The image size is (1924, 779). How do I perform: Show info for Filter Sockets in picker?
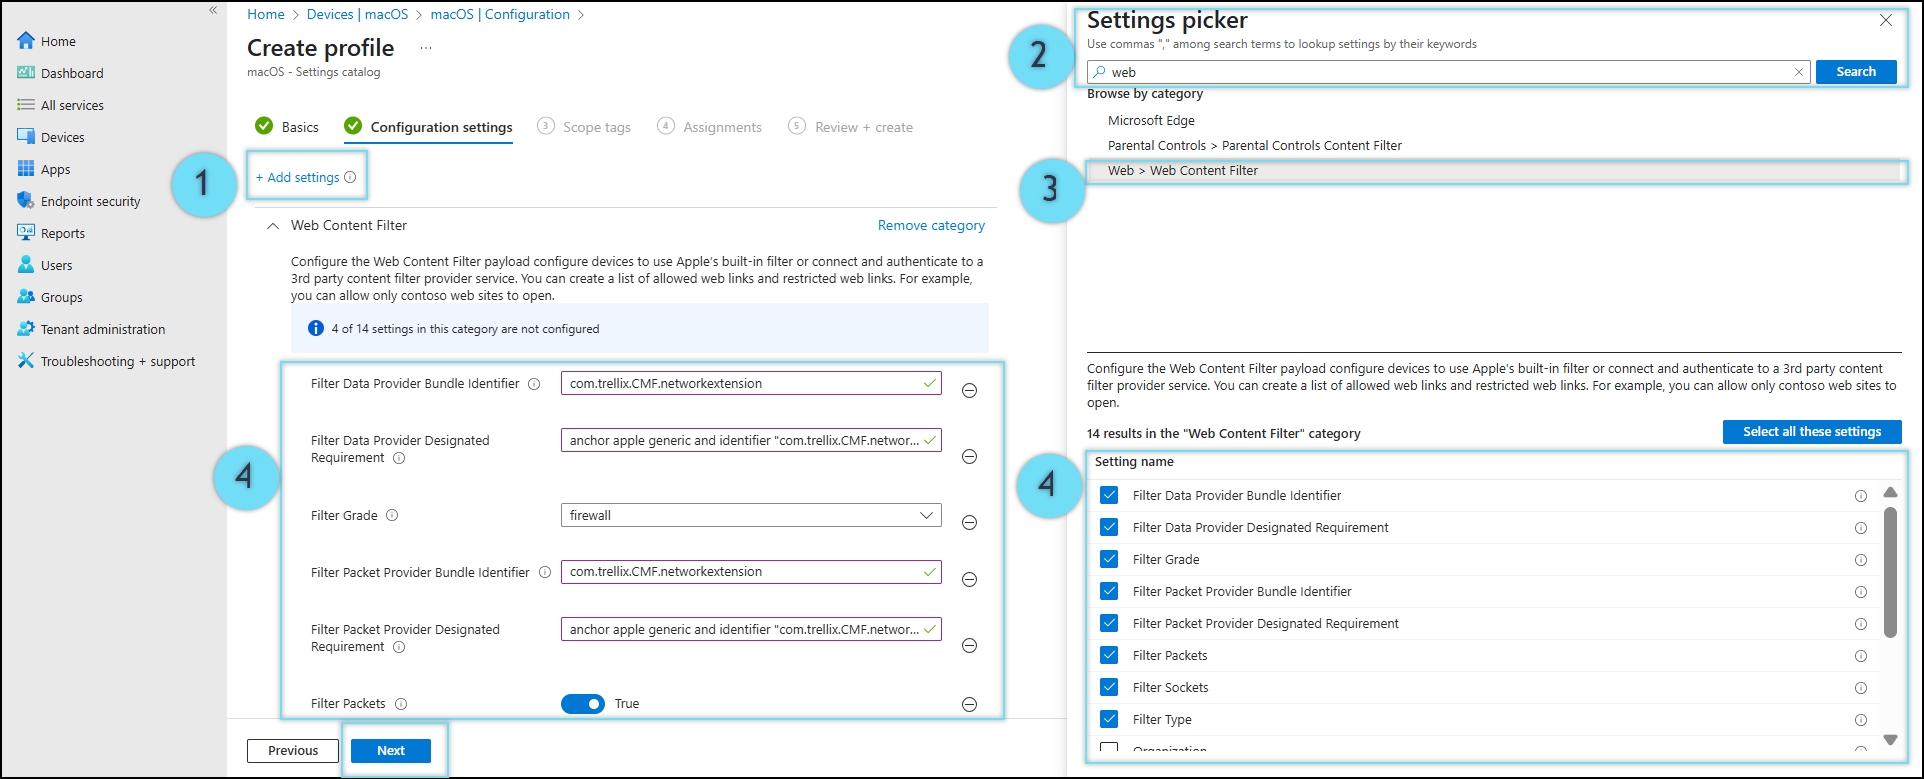(x=1861, y=688)
